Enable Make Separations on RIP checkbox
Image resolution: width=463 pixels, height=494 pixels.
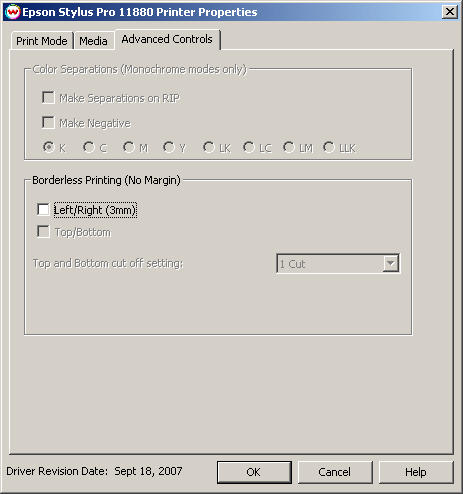(x=48, y=98)
